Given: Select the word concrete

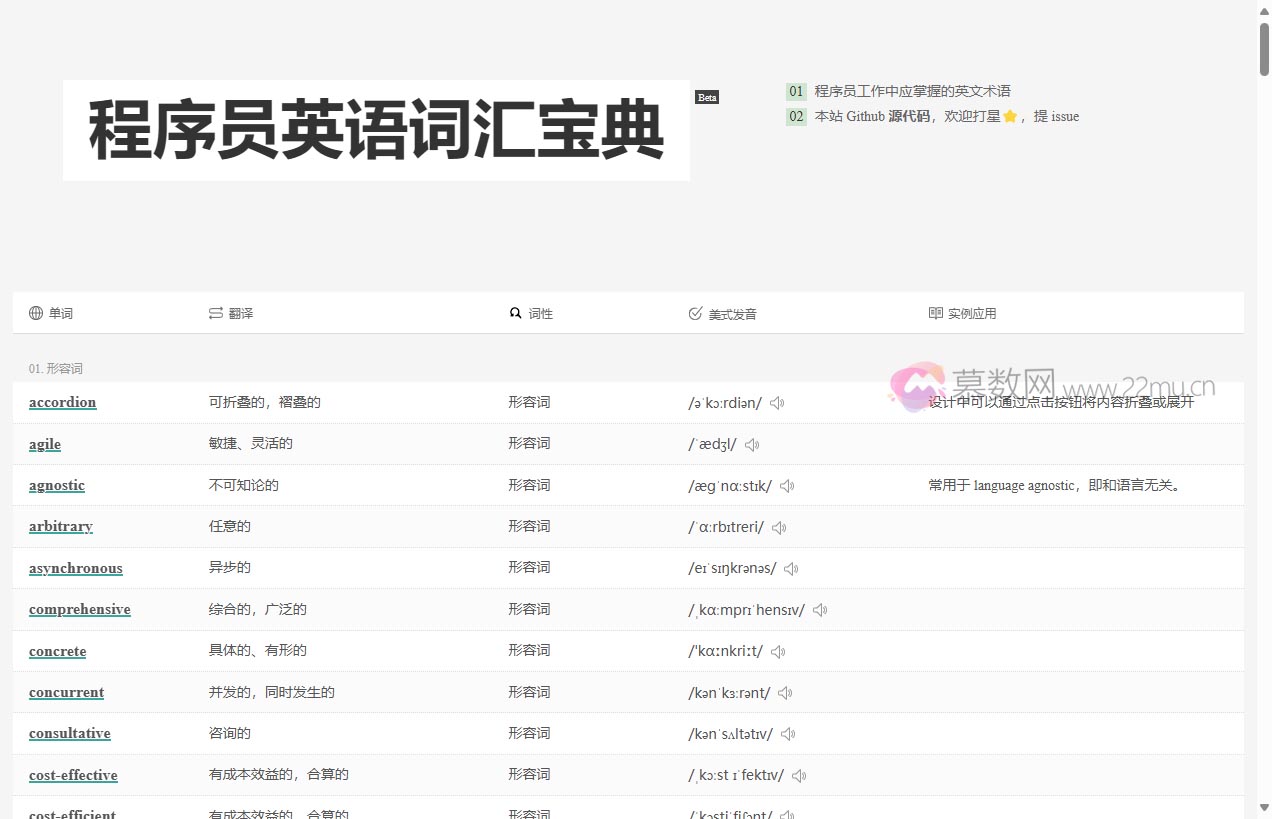Looking at the screenshot, I should tap(57, 651).
